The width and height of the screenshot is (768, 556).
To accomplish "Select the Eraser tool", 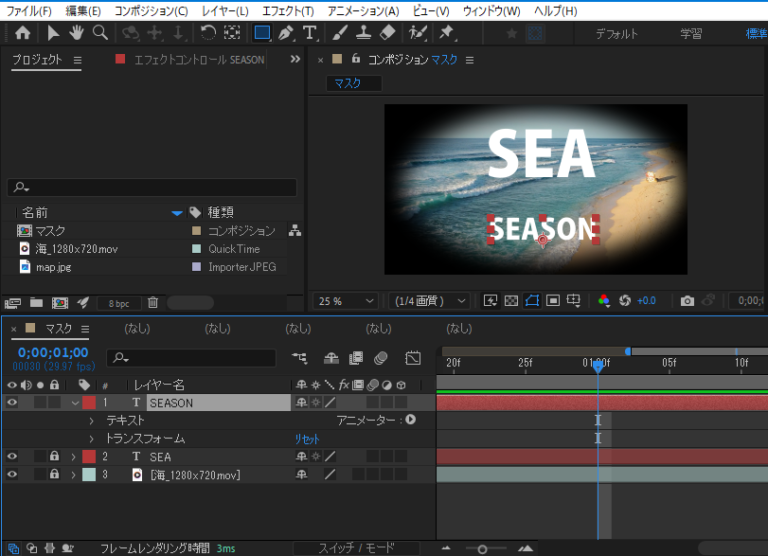I will point(387,33).
